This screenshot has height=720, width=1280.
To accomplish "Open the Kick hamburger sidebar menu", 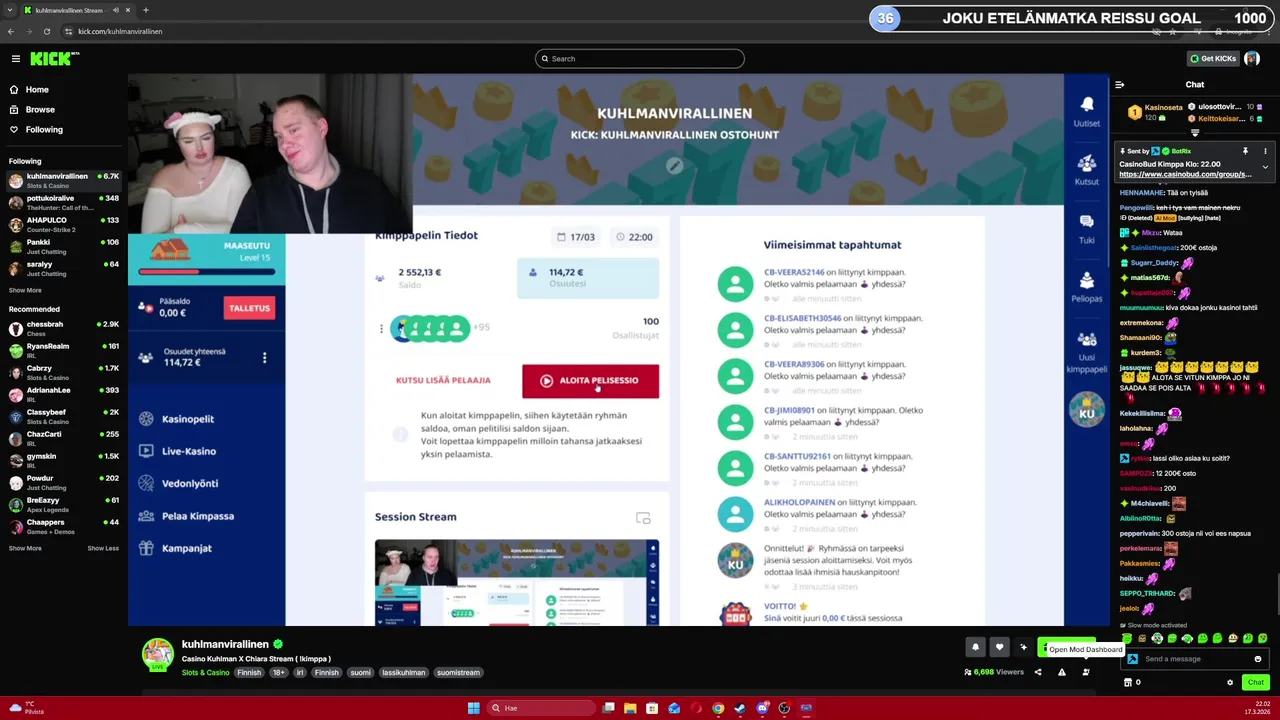I will [16, 59].
